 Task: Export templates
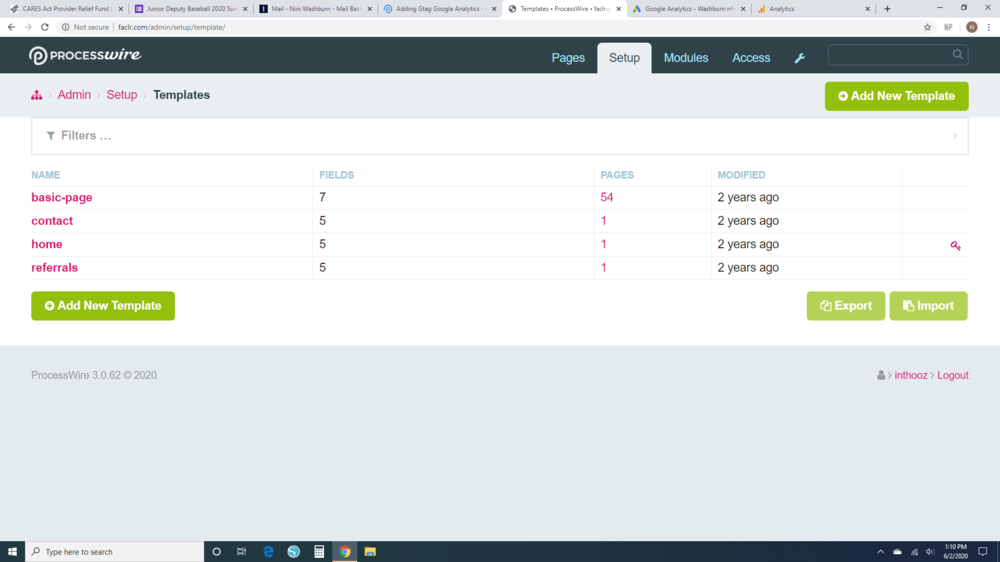846,306
